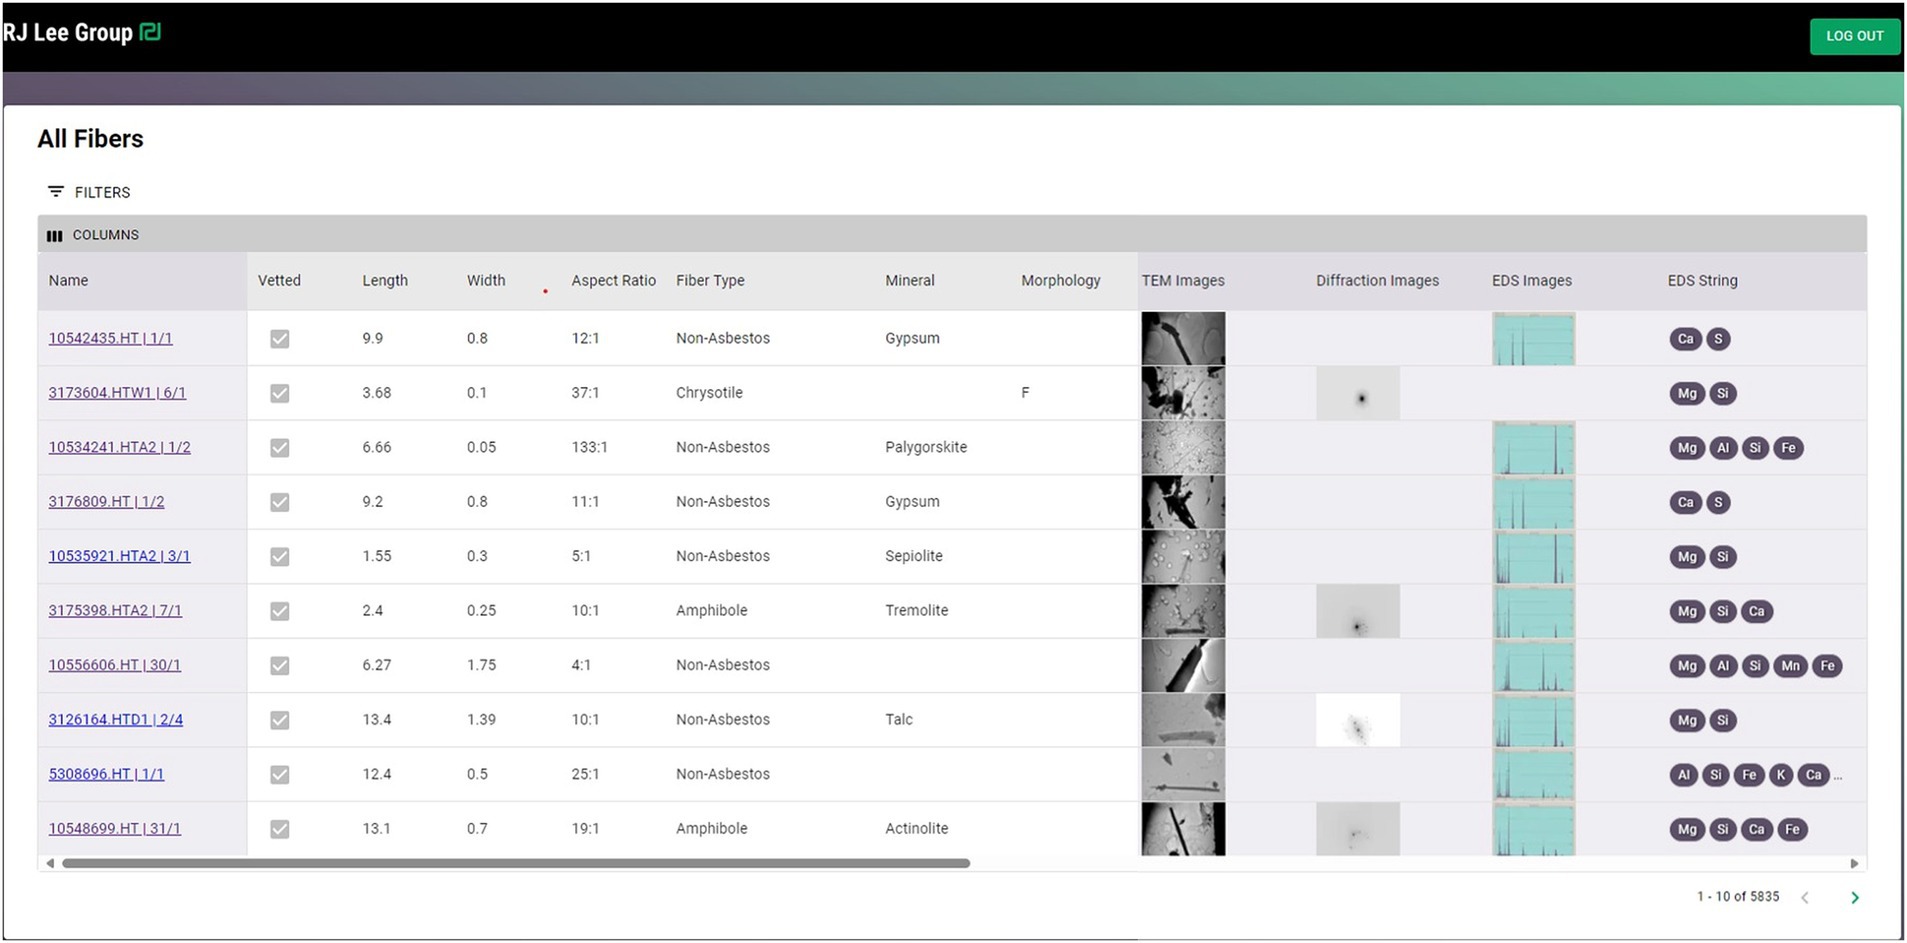
Task: Sort by the Name column header
Action: coord(68,280)
